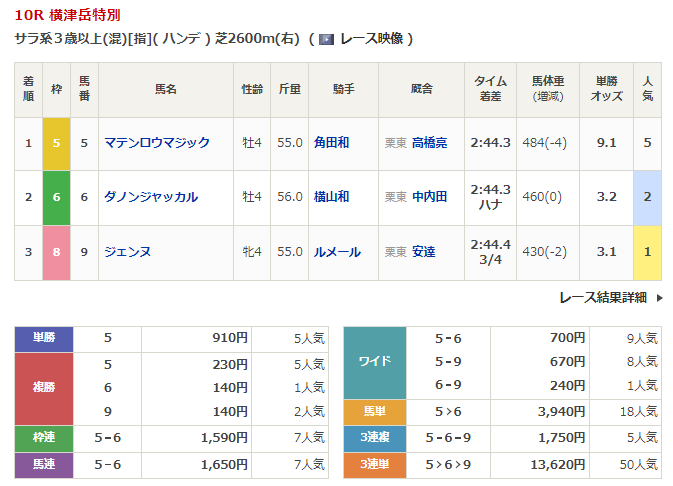This screenshot has height=486, width=673.
Task: Open jockey 角田和 profile
Action: (x=331, y=143)
